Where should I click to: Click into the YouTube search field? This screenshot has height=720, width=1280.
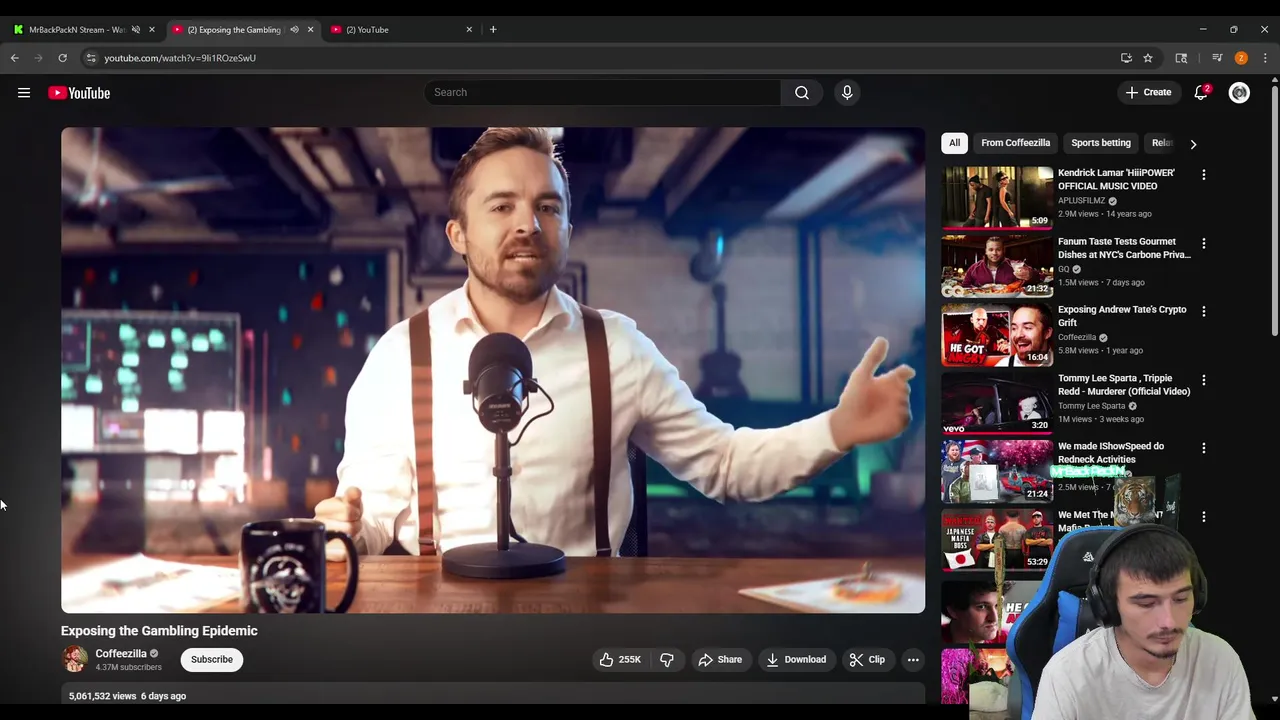tap(603, 92)
